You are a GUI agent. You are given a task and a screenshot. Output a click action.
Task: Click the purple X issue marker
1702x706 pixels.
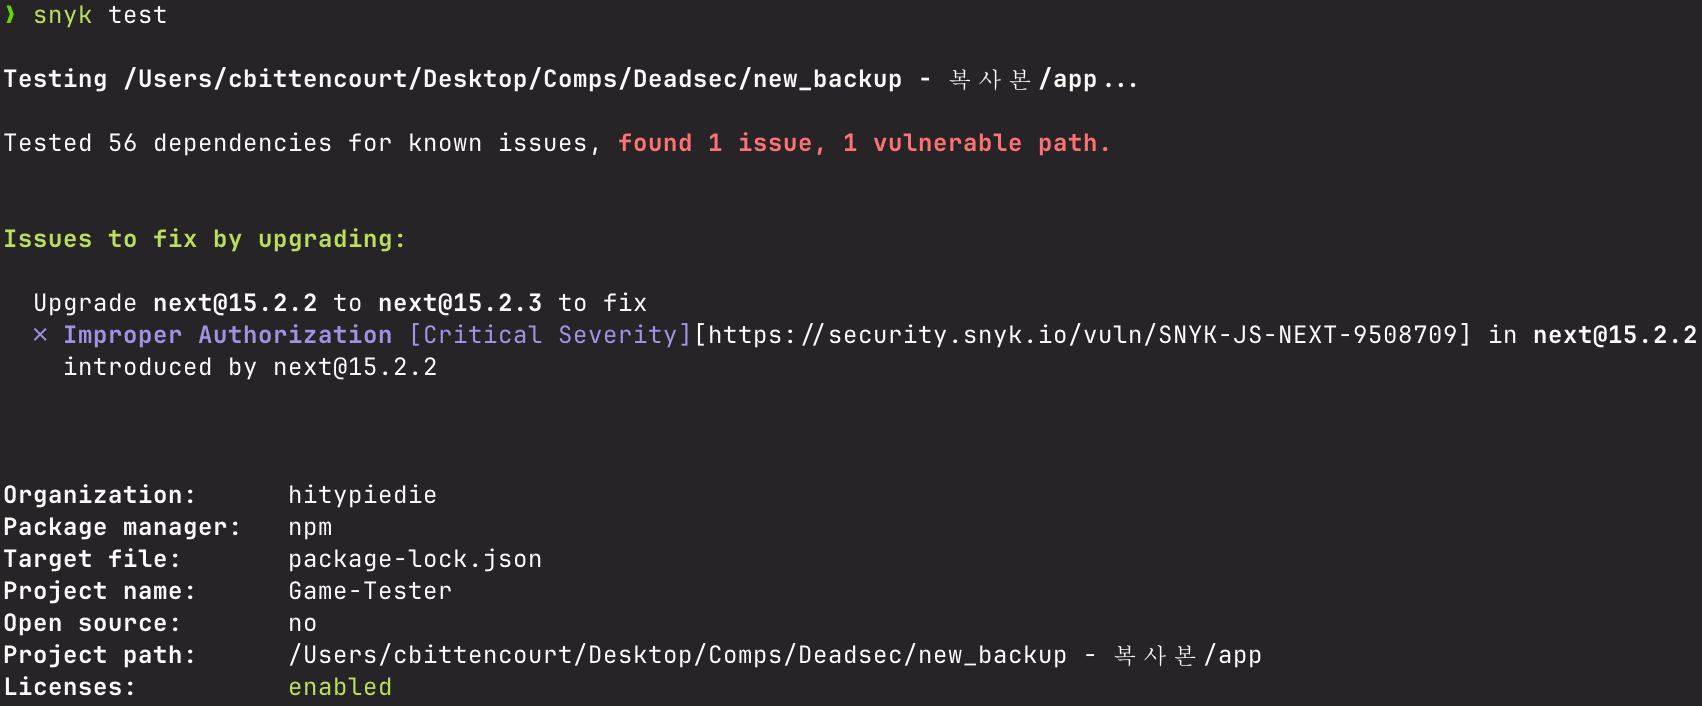[x=40, y=335]
